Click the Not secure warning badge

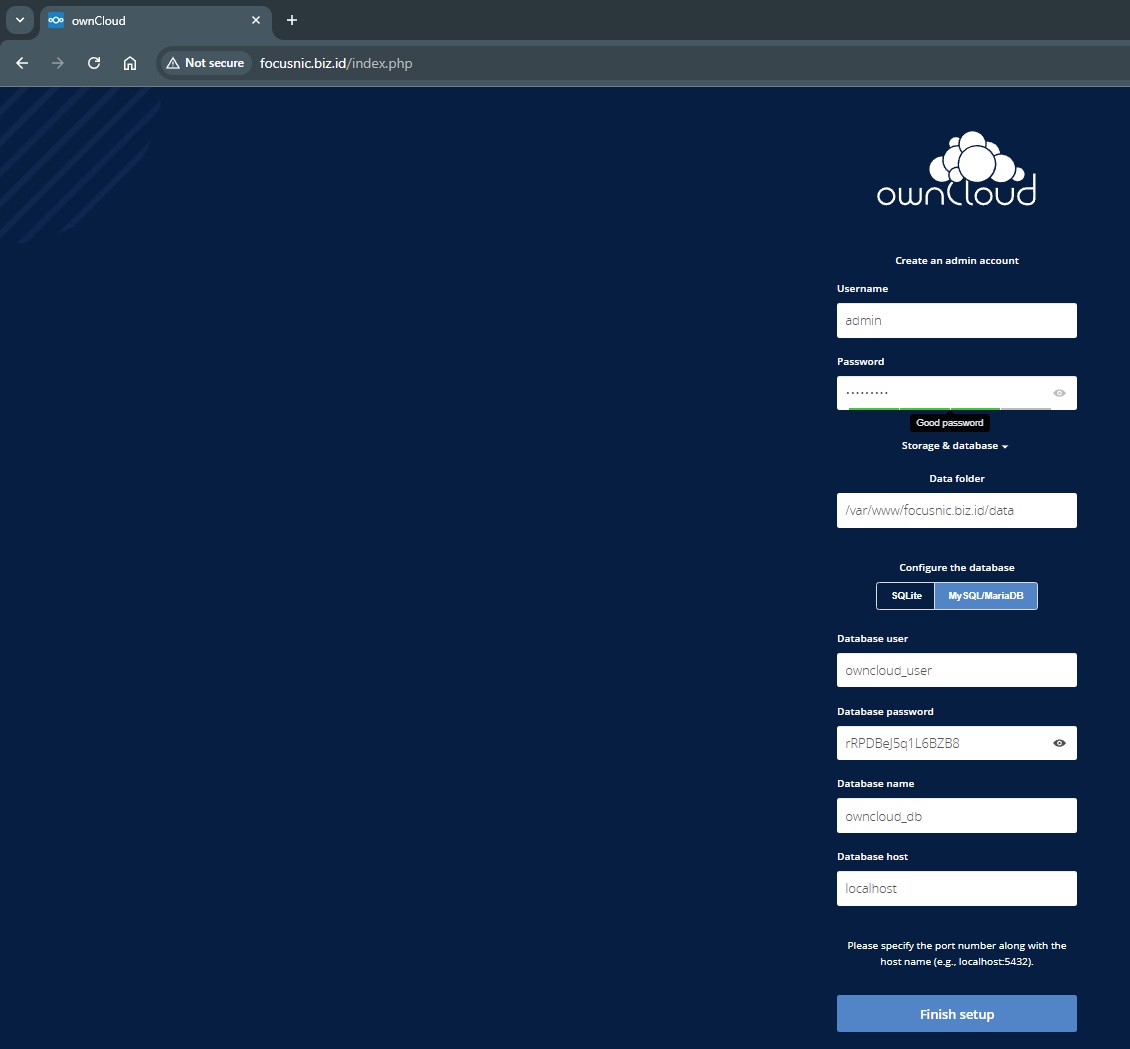(205, 63)
